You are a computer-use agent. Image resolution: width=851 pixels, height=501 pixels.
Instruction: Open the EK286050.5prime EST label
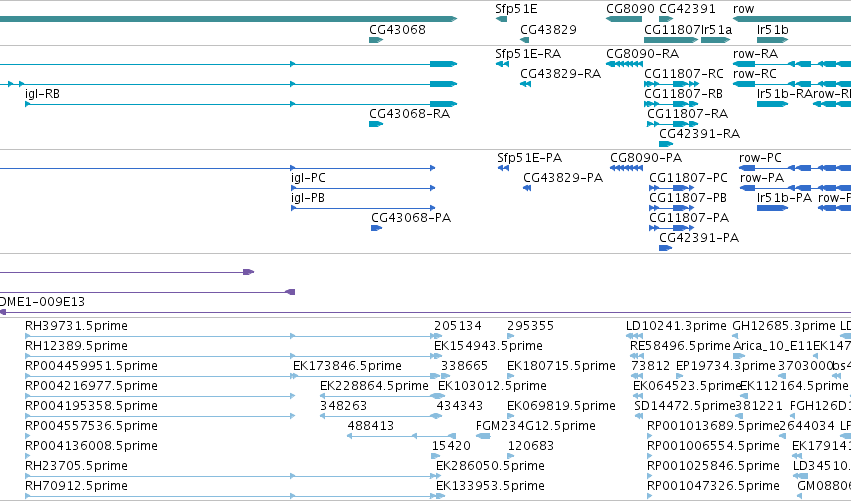click(490, 467)
